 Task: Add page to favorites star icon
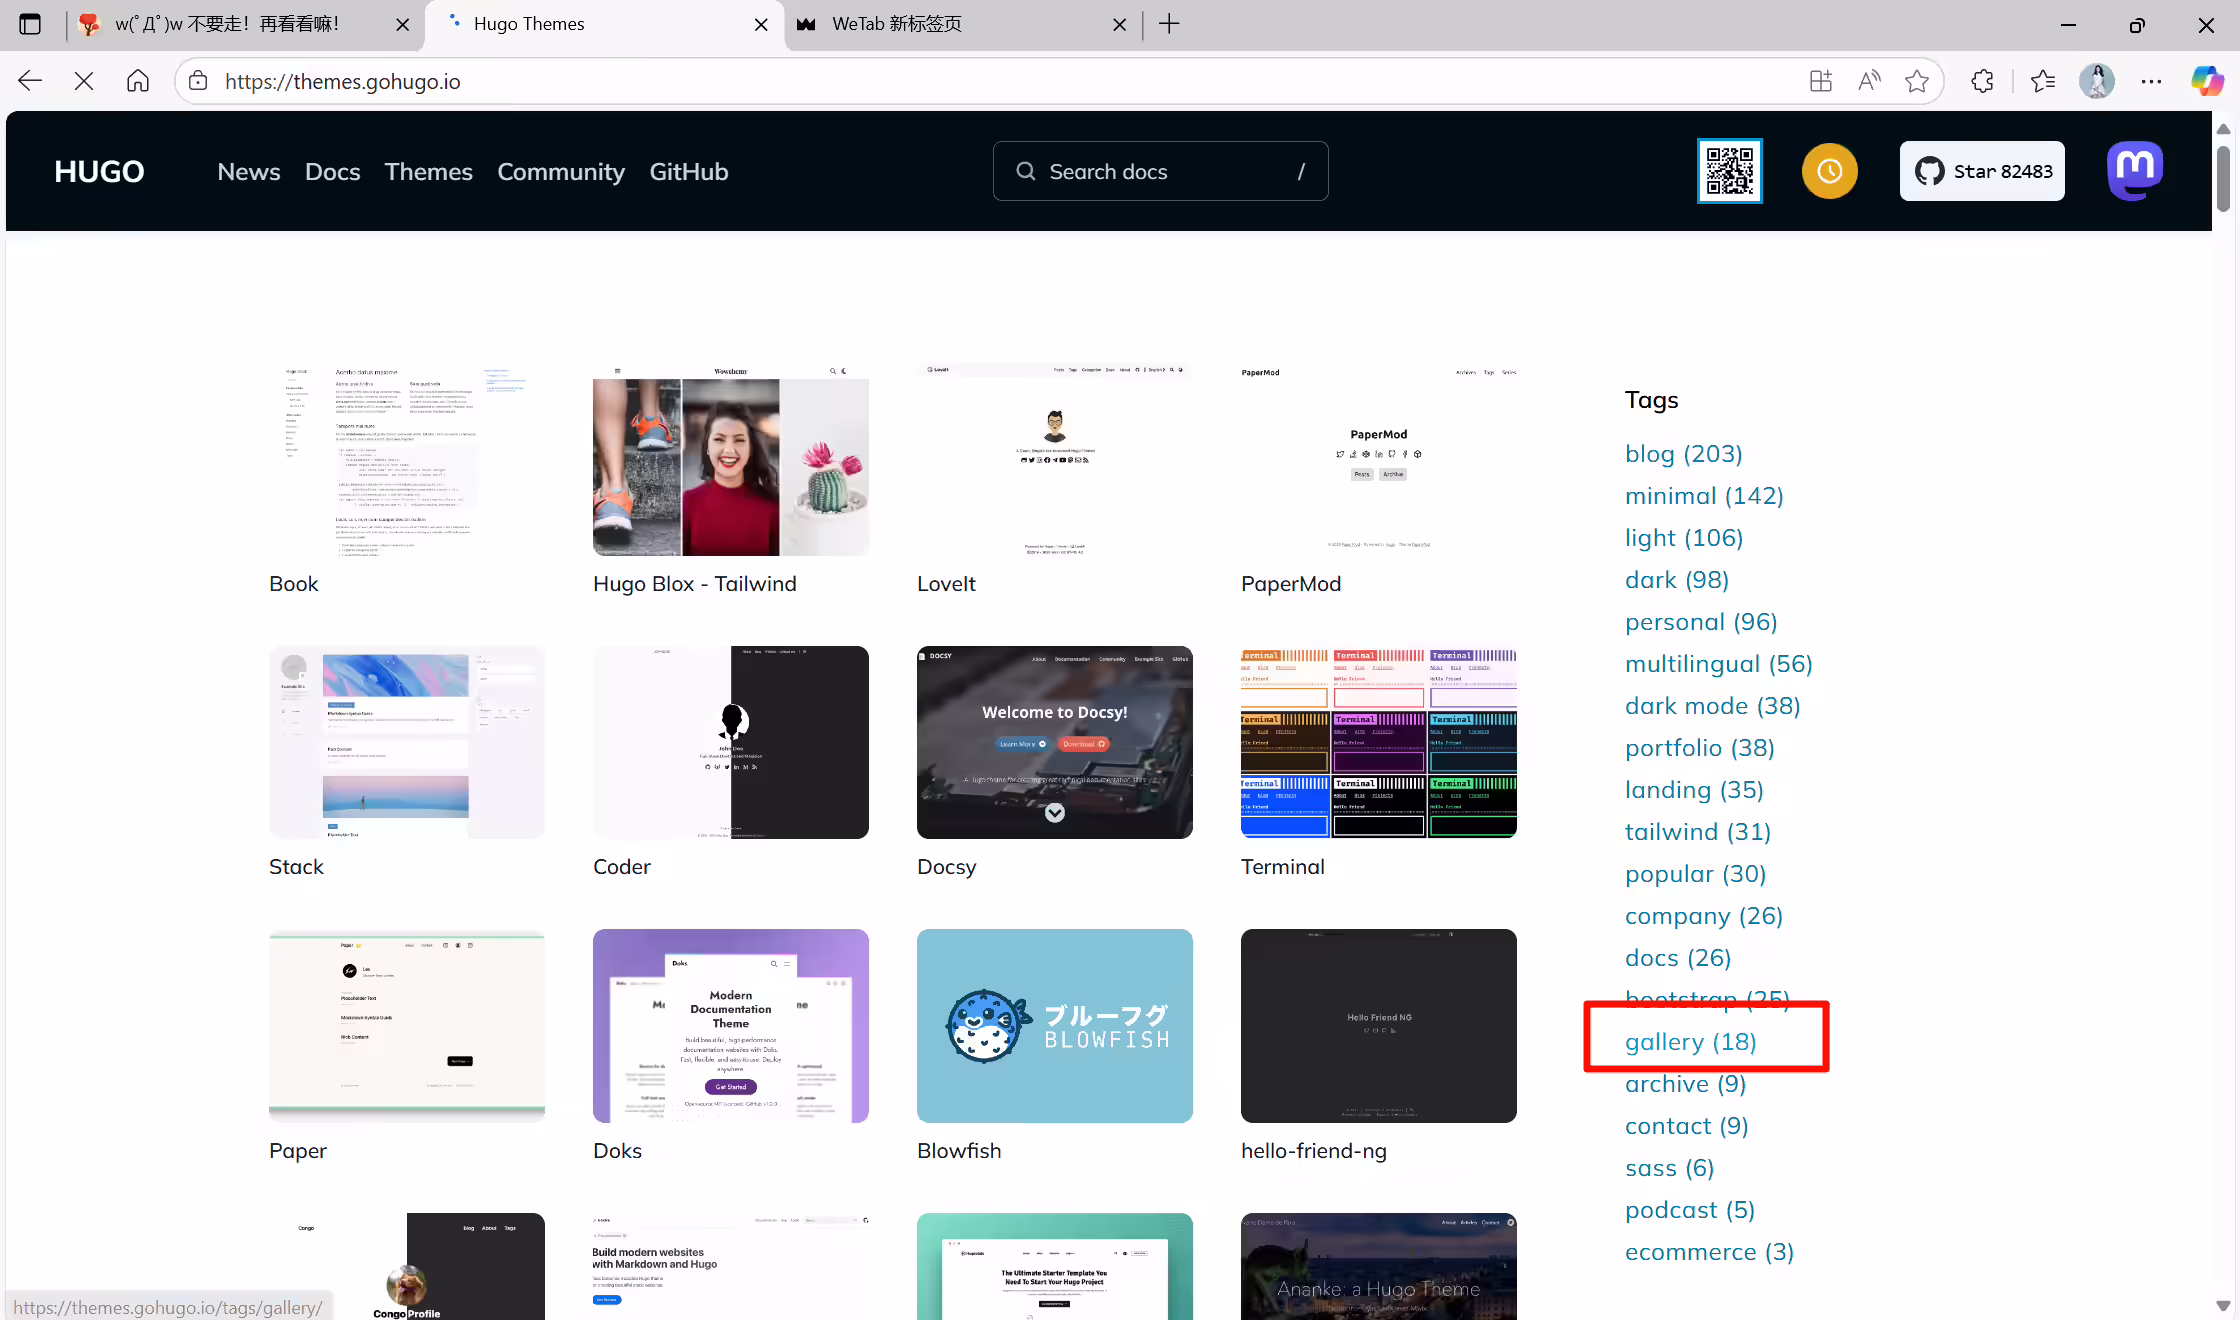[x=1917, y=81]
